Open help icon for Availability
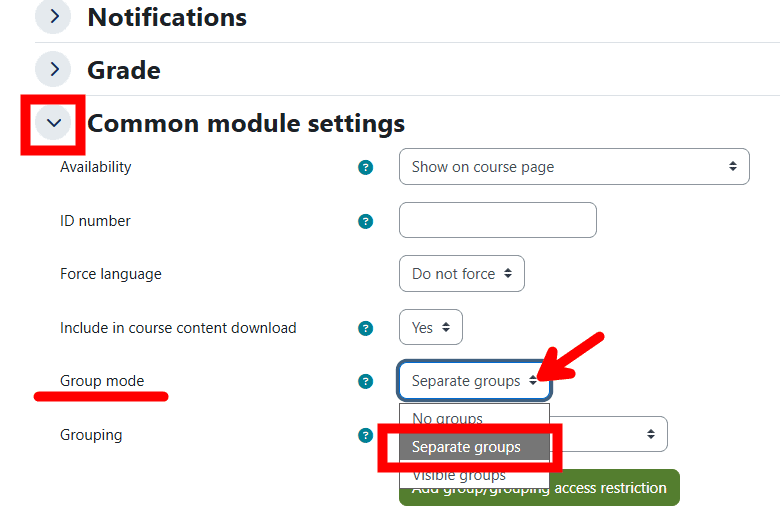The width and height of the screenshot is (780, 516). 366,167
